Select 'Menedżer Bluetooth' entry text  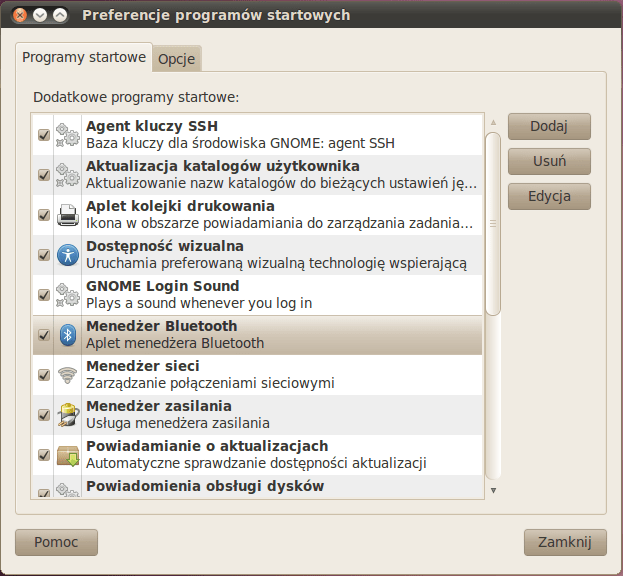(161, 326)
